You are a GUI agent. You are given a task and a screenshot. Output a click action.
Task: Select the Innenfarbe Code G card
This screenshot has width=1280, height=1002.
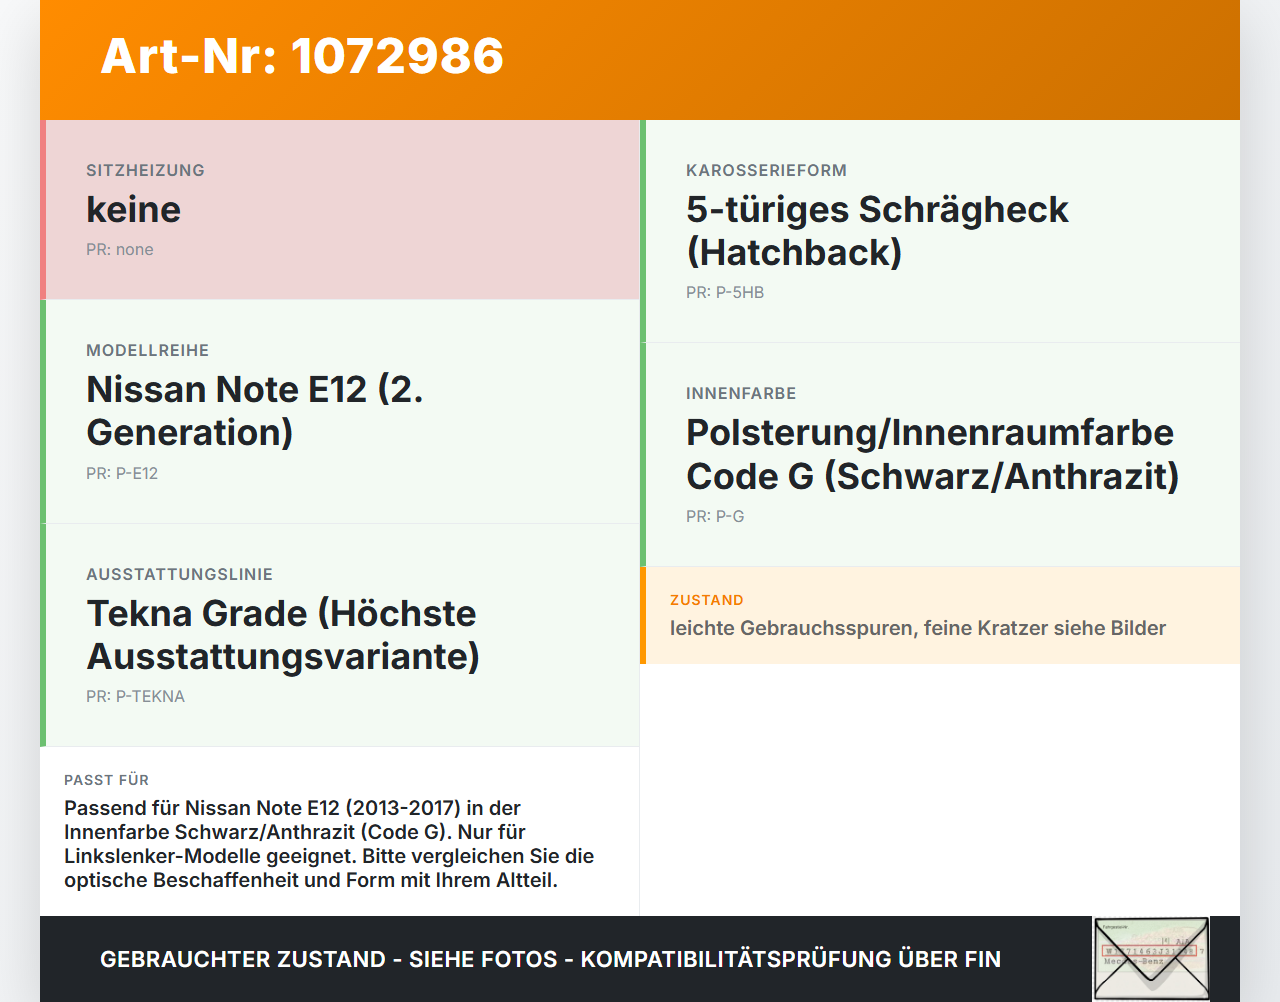point(940,455)
